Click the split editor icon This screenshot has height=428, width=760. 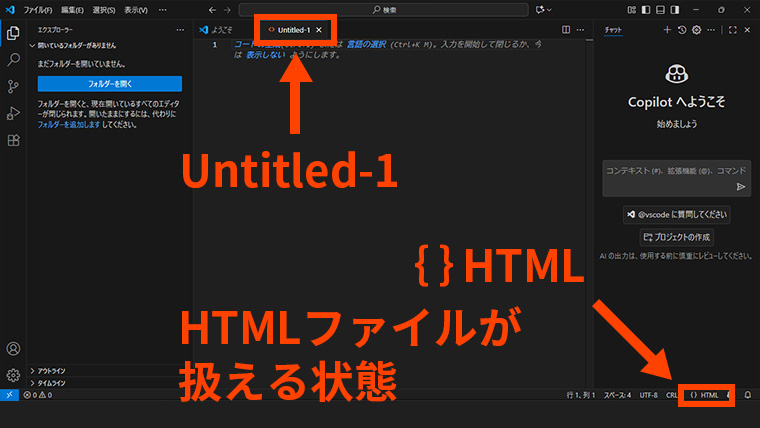566,30
